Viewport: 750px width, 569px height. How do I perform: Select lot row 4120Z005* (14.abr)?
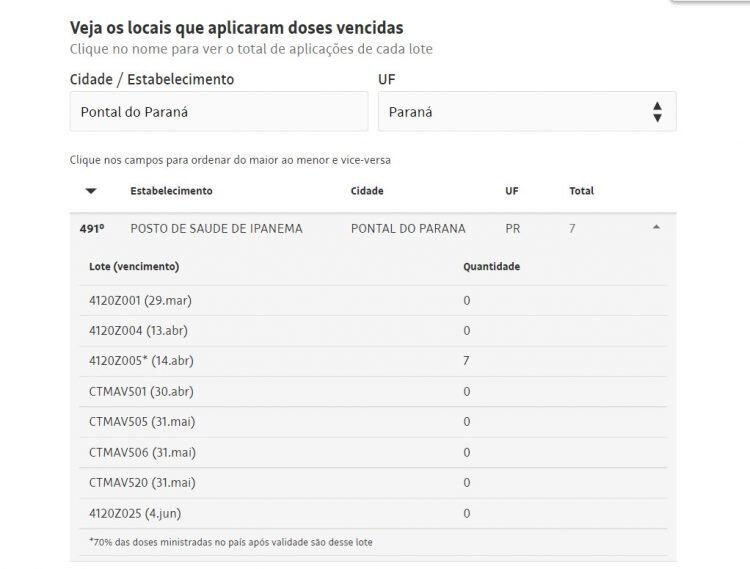tap(373, 361)
